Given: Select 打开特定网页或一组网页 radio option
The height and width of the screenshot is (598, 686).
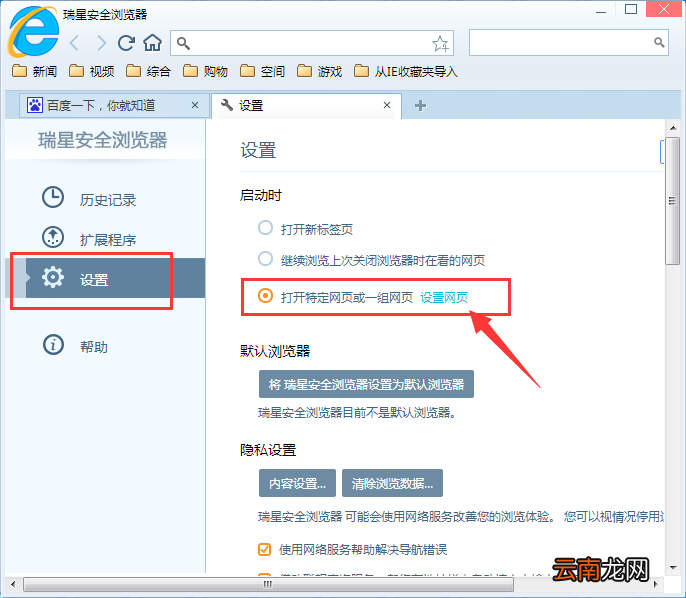Looking at the screenshot, I should pos(265,296).
